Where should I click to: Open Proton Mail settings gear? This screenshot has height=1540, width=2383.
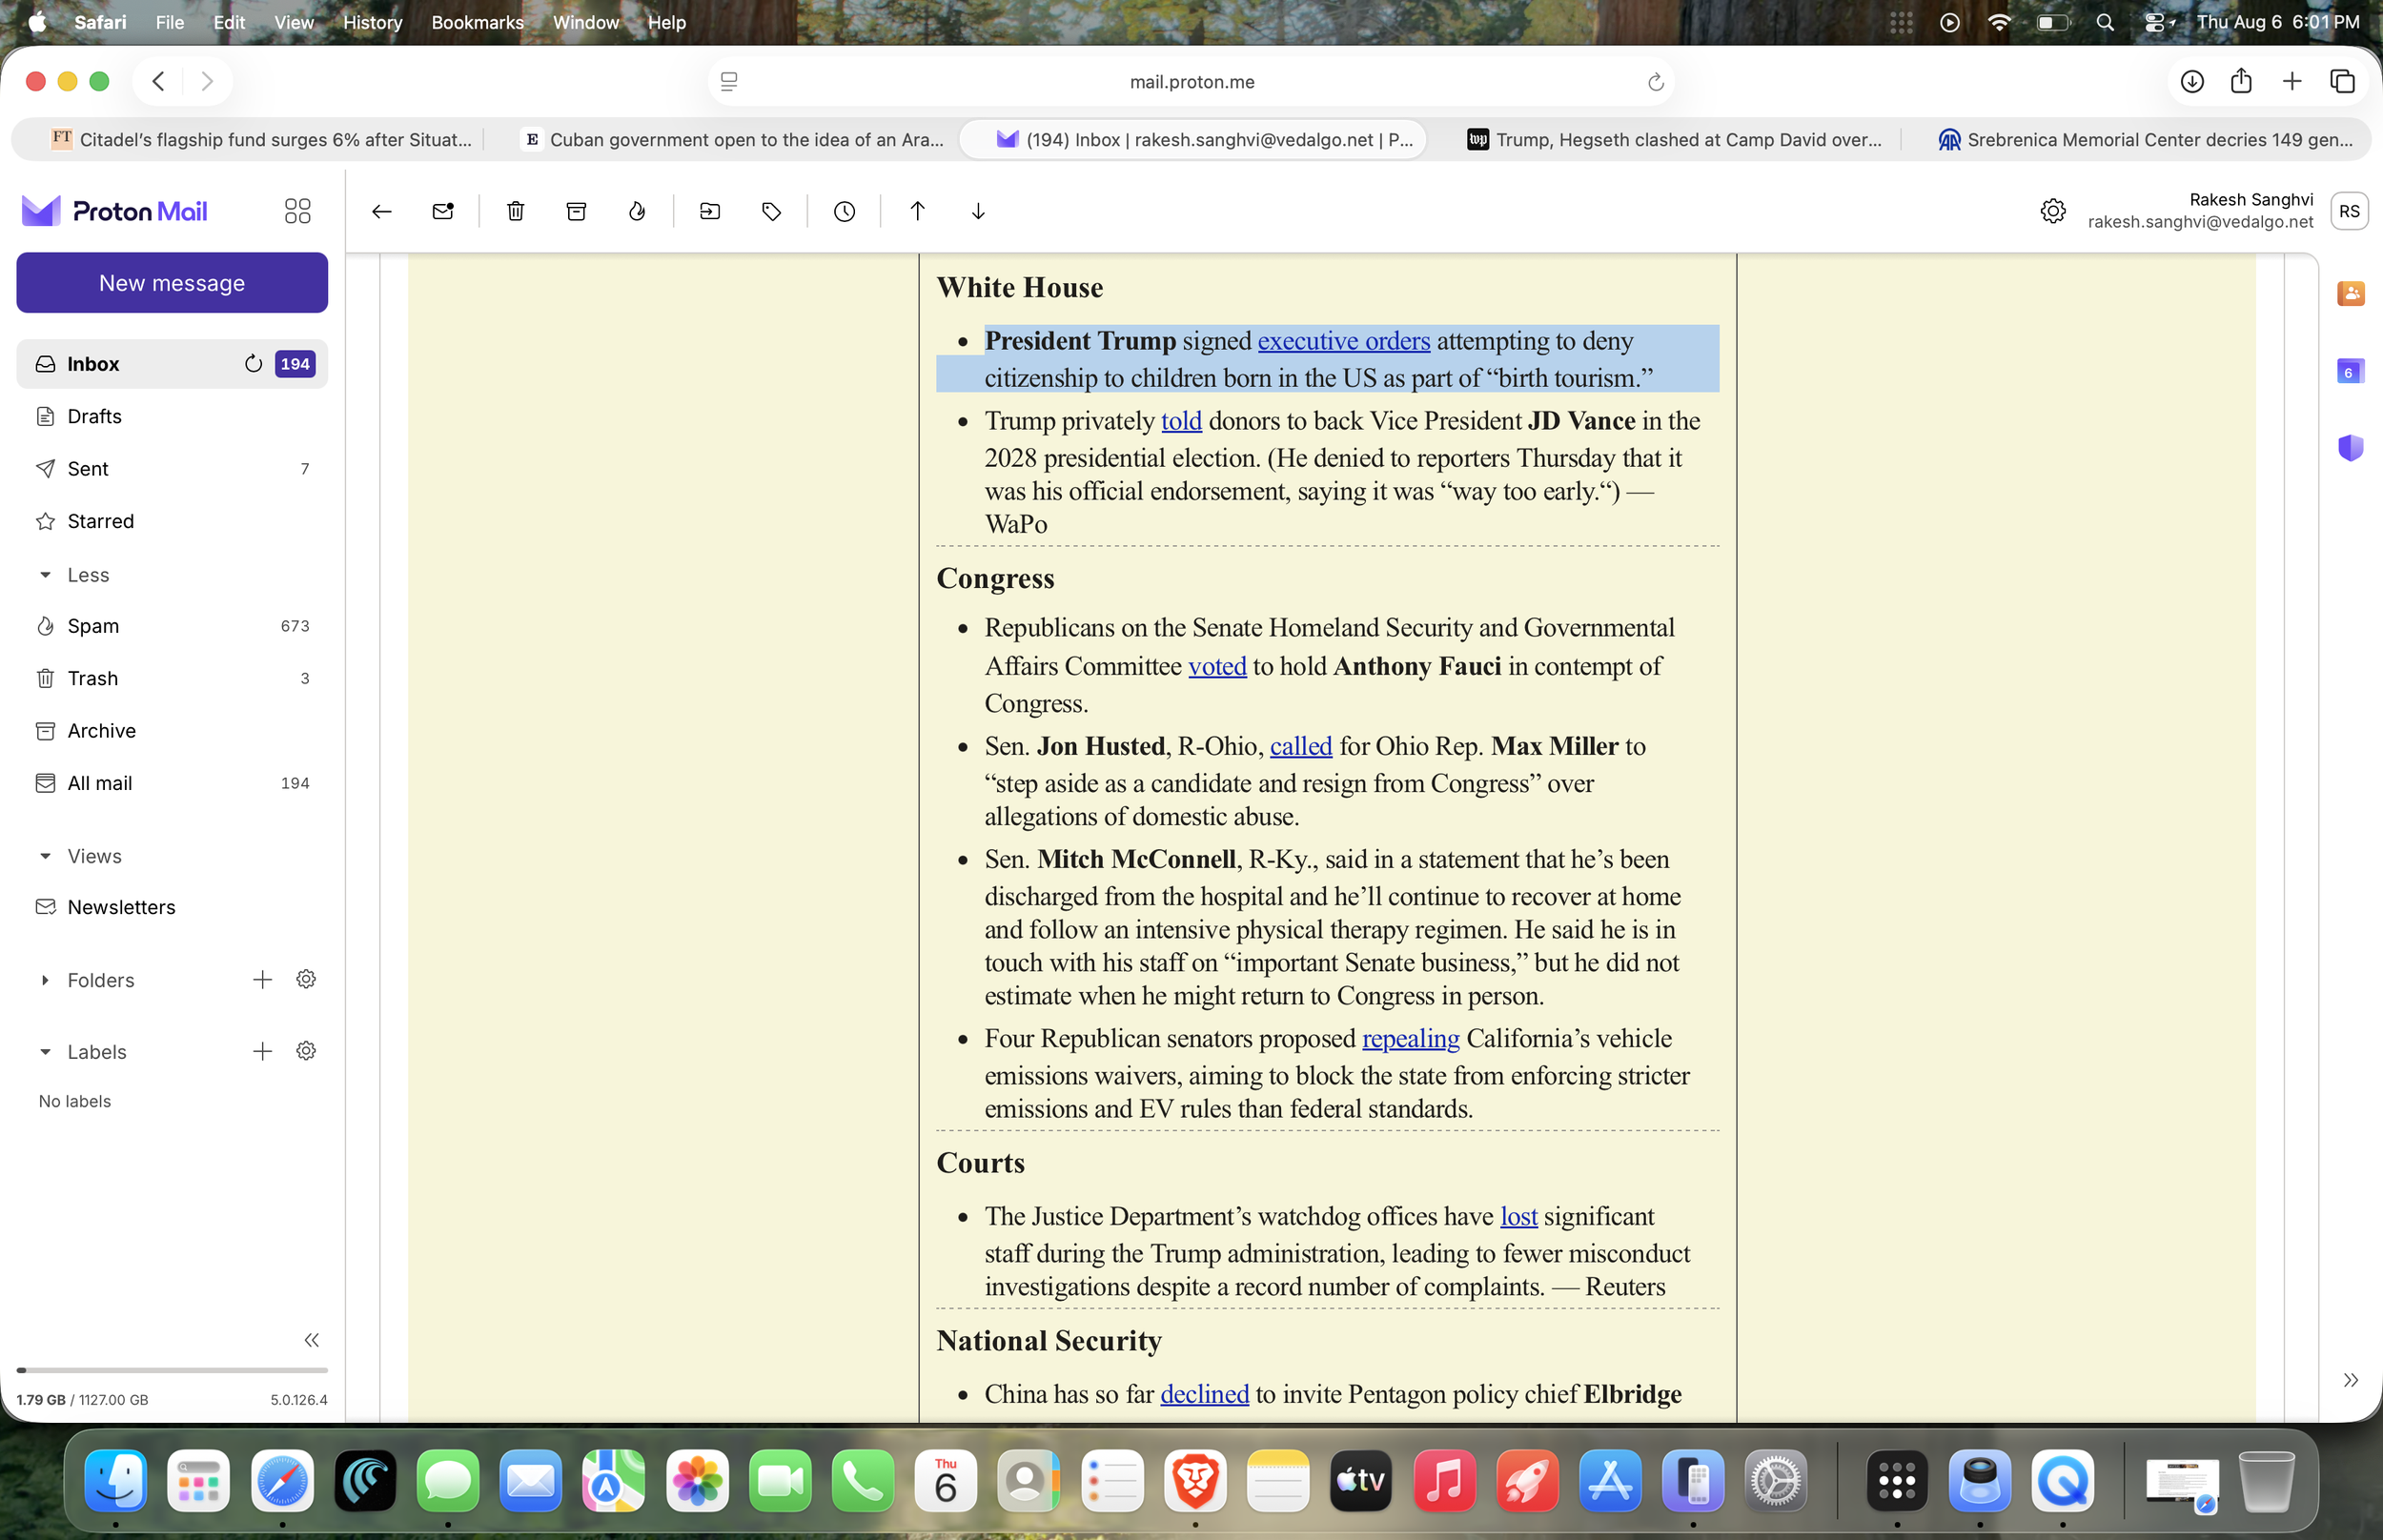2052,211
